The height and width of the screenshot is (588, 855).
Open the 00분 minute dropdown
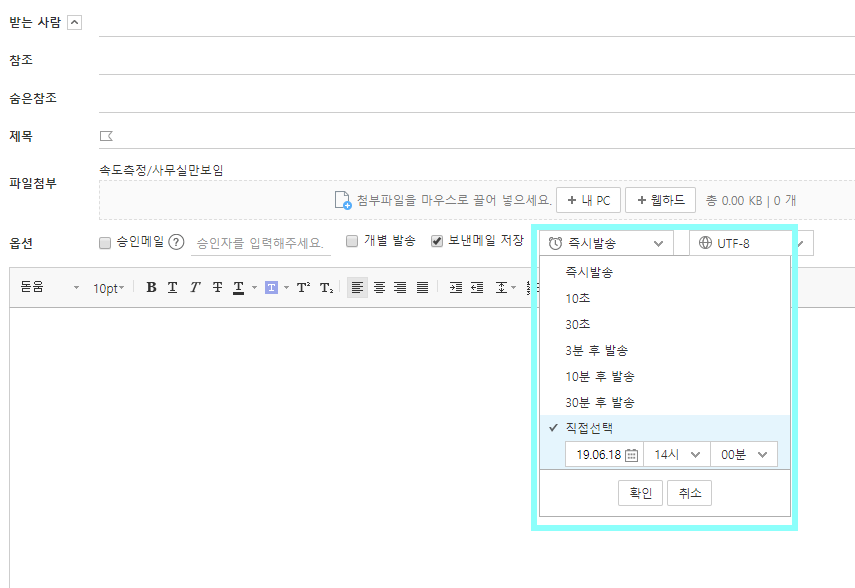744,455
